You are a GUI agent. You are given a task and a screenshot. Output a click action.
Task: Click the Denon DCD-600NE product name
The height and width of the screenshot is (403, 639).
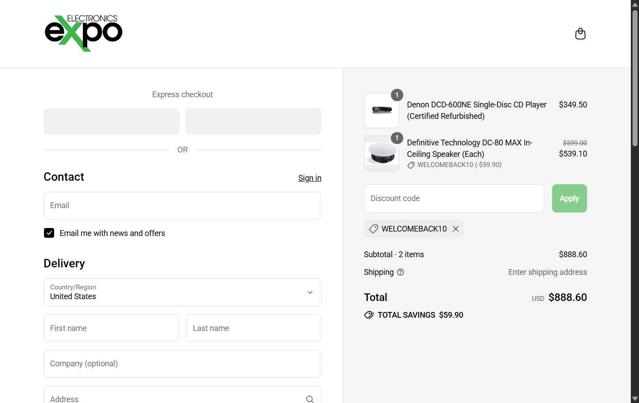click(476, 110)
